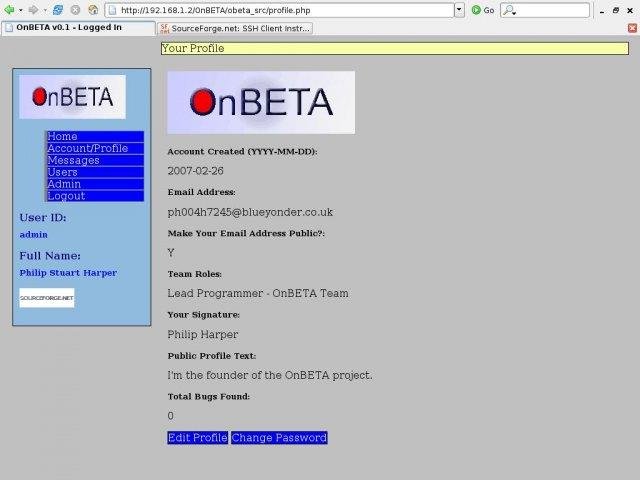Image resolution: width=640 pixels, height=480 pixels.
Task: Click the founder of the OnBETA project text
Action: (x=270, y=375)
